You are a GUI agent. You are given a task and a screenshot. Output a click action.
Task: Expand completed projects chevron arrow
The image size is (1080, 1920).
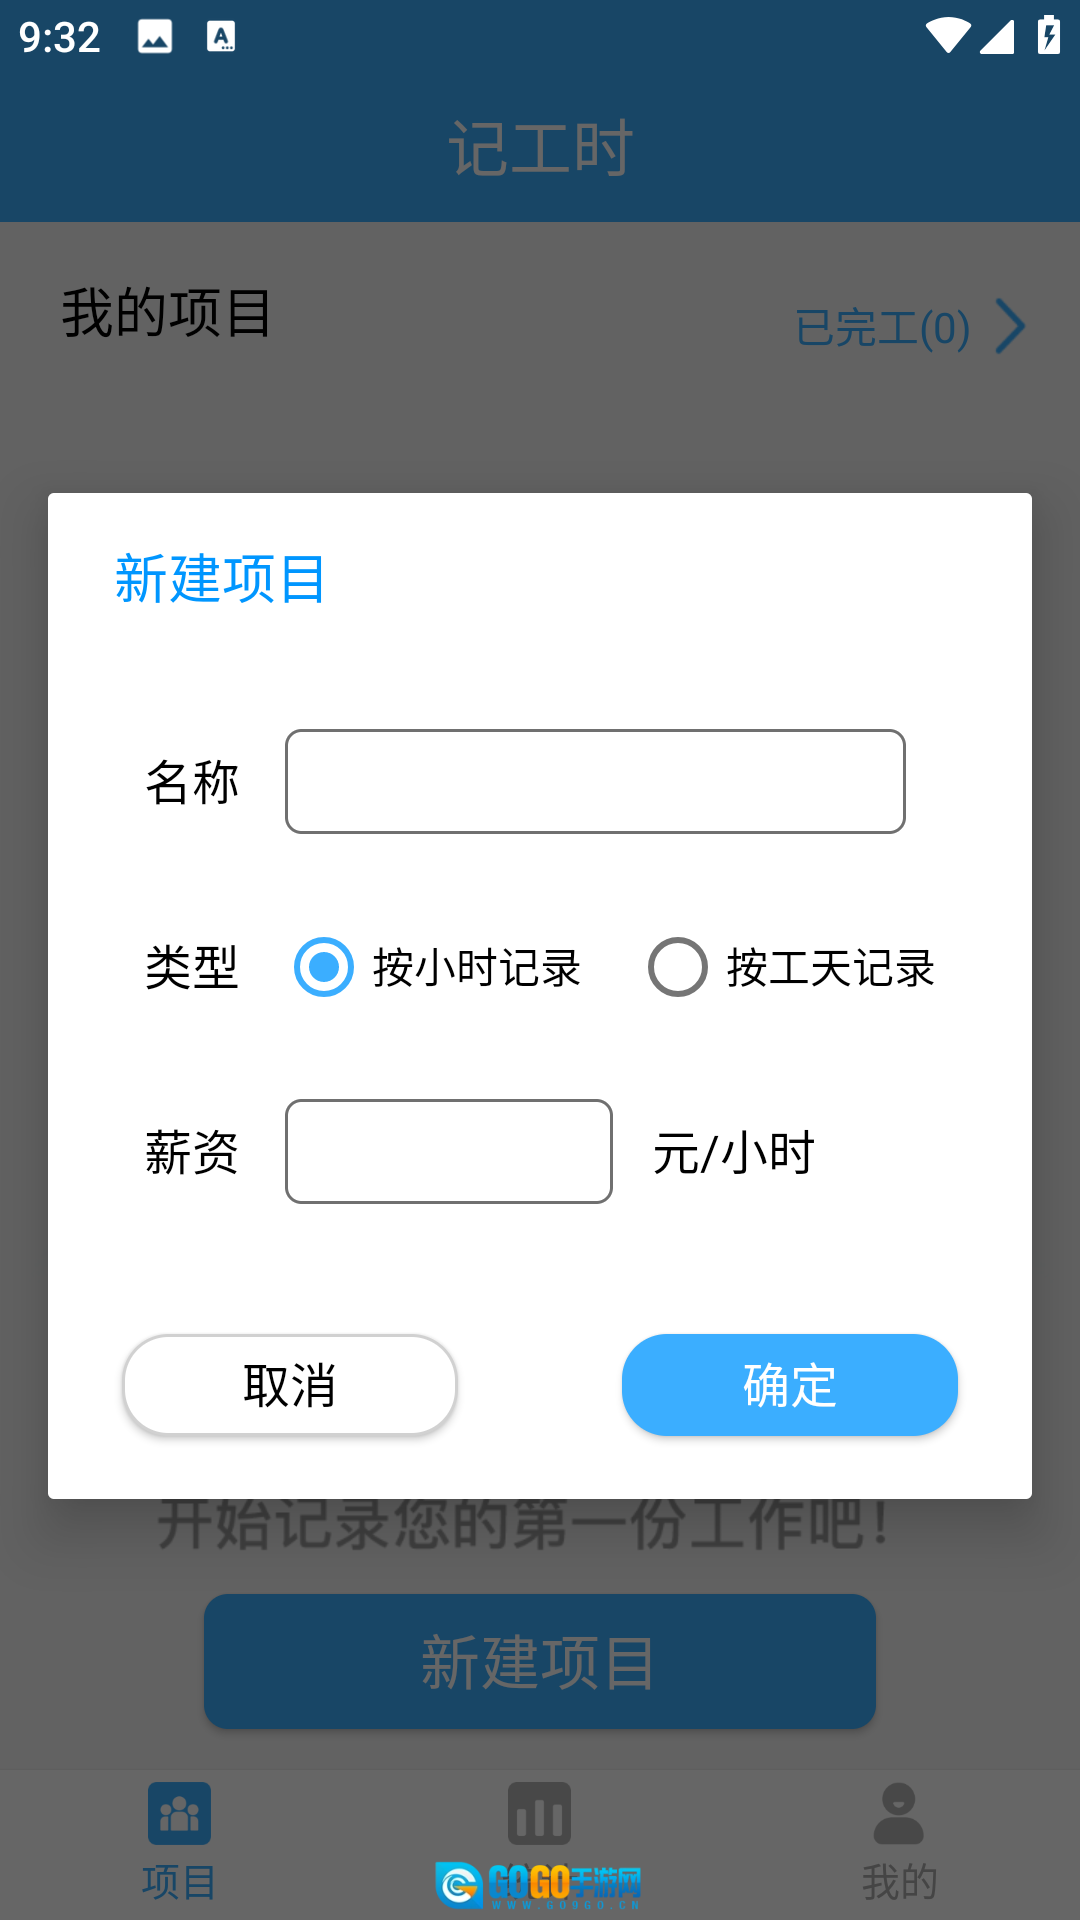tap(1011, 327)
